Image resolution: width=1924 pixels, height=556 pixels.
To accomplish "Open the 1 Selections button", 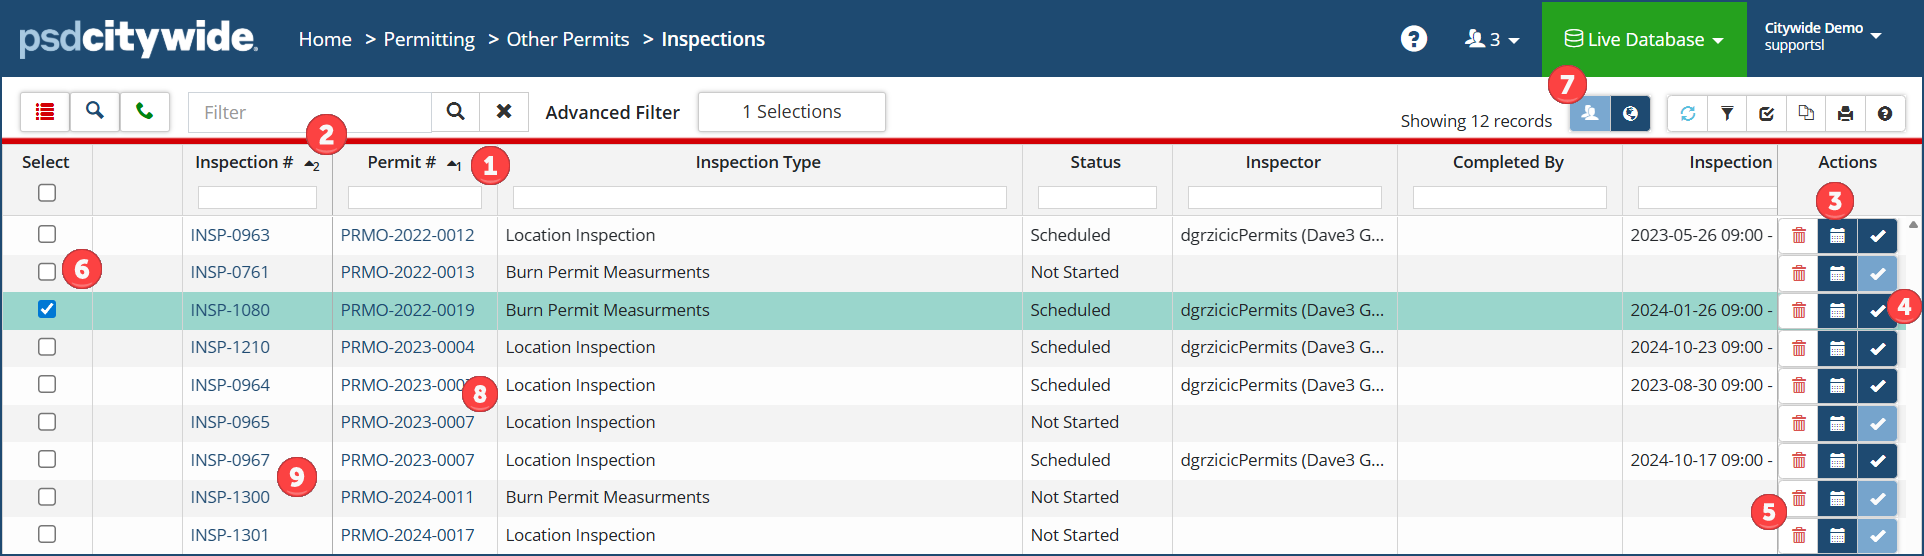I will [x=791, y=112].
